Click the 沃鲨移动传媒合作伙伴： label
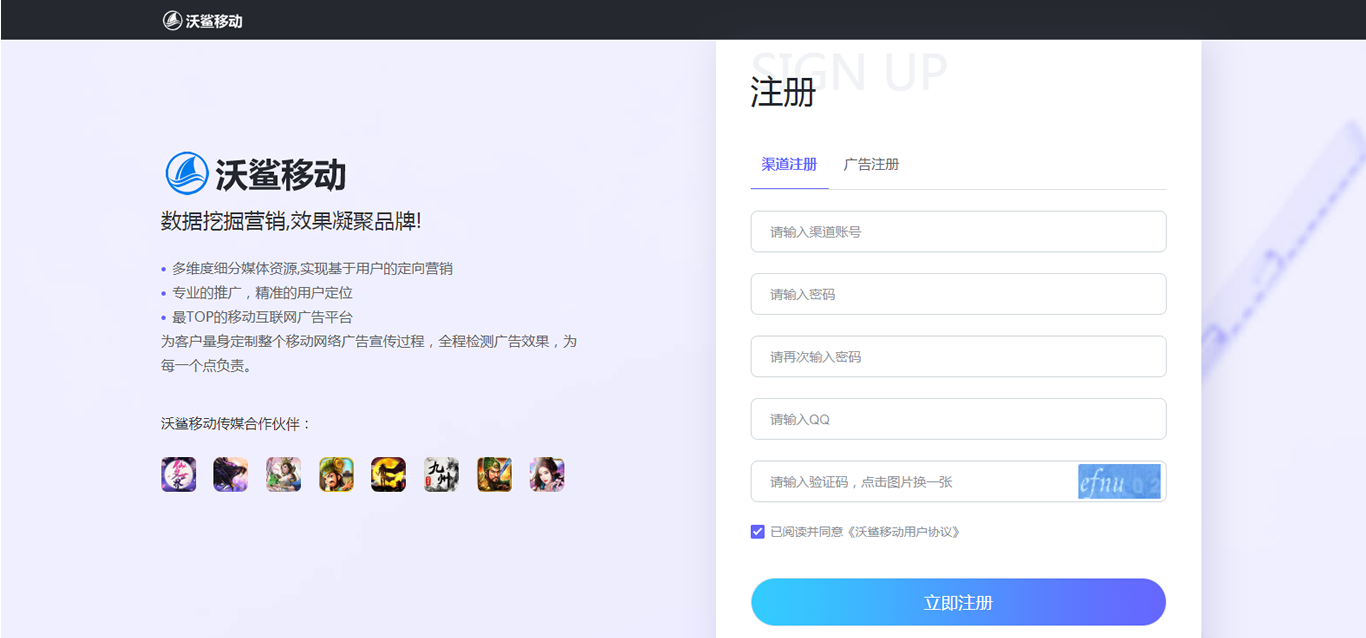The height and width of the screenshot is (638, 1366). pyautogui.click(x=237, y=424)
